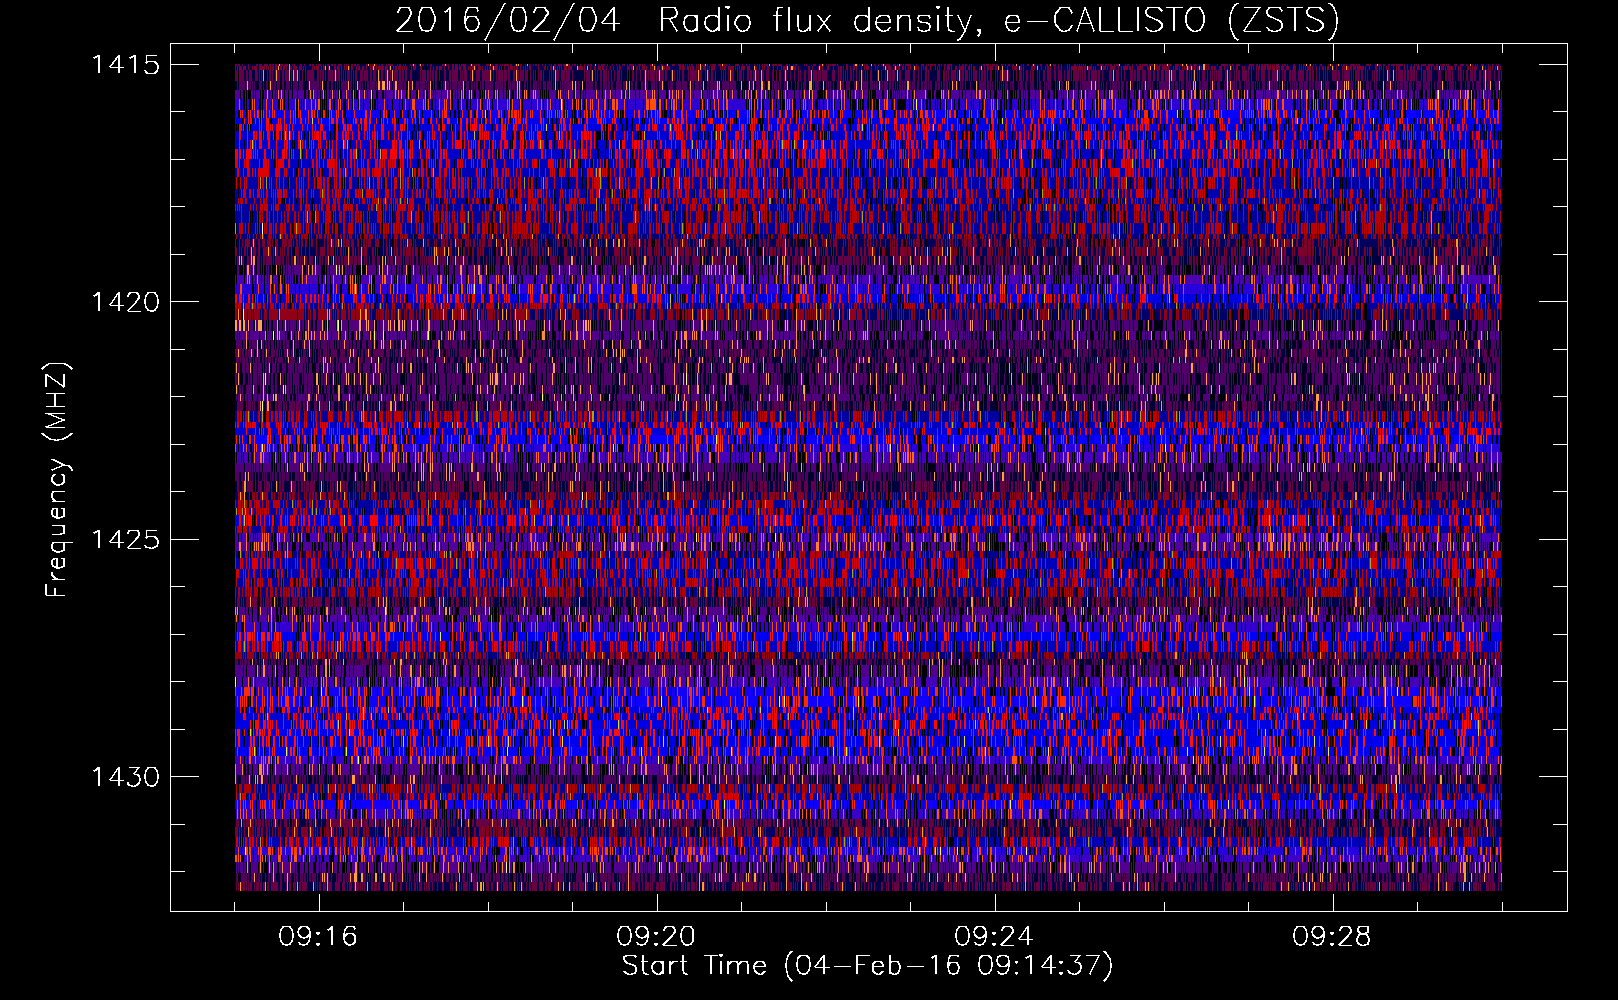Click the 'Frequency (MHZ)' axis title
1618x1000 pixels.
(58, 480)
